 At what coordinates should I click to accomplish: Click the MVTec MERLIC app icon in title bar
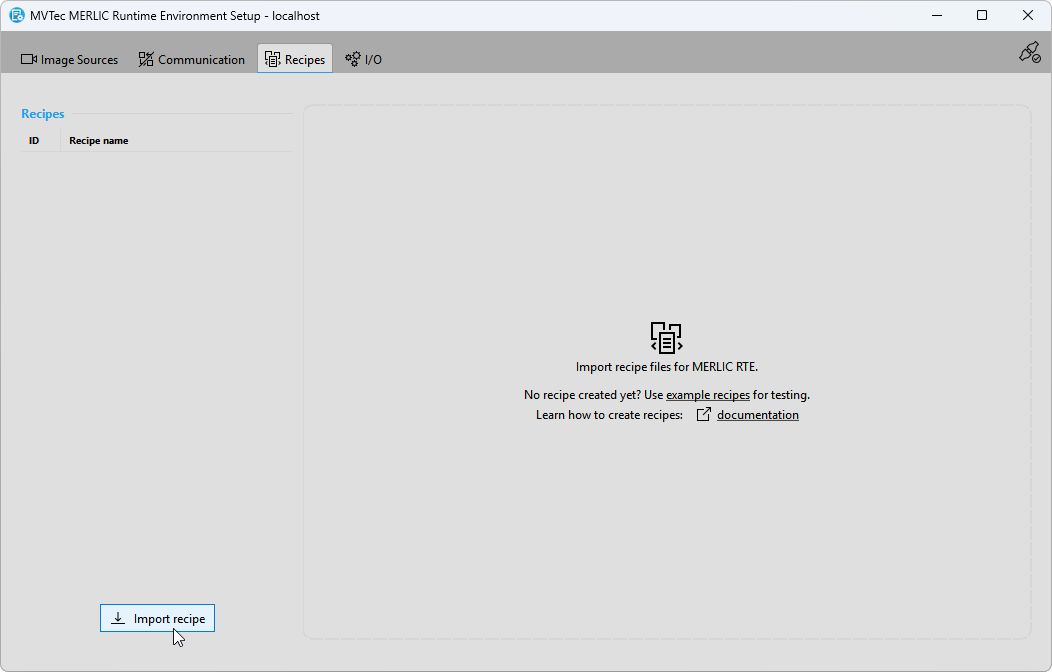point(17,16)
